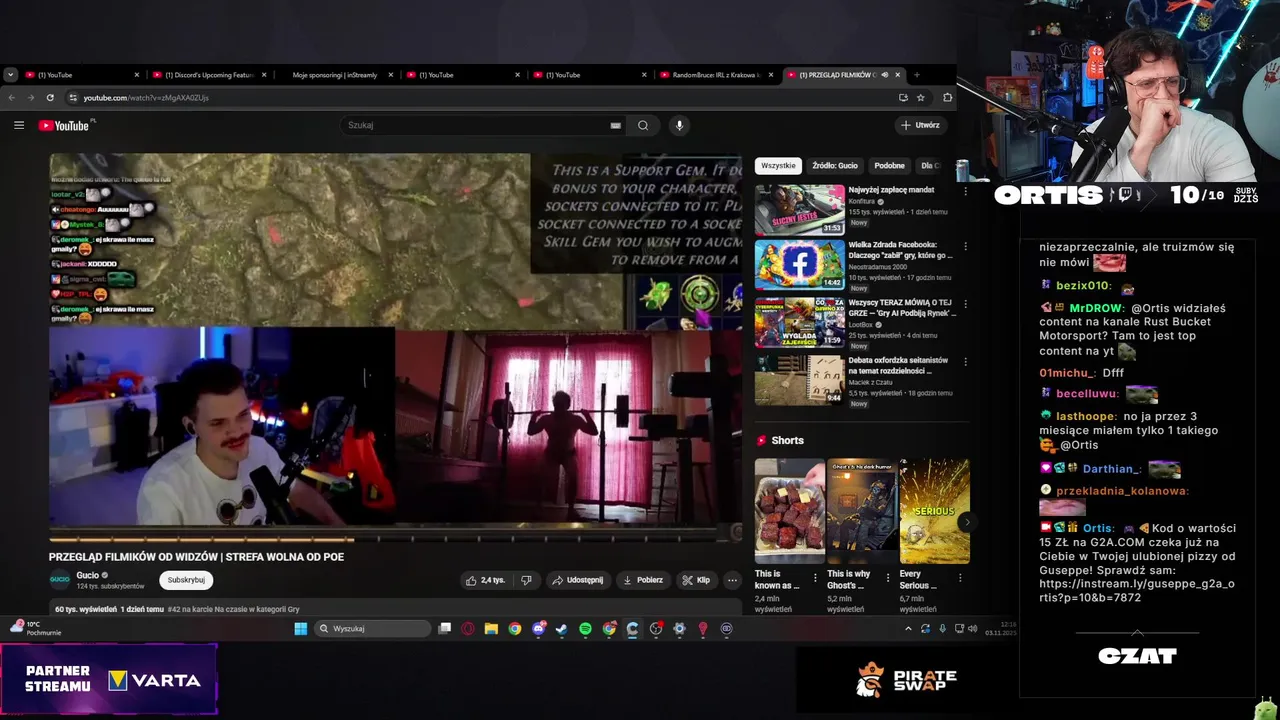Click the taskbar Wyszukaj search box
1280x720 pixels.
point(373,629)
